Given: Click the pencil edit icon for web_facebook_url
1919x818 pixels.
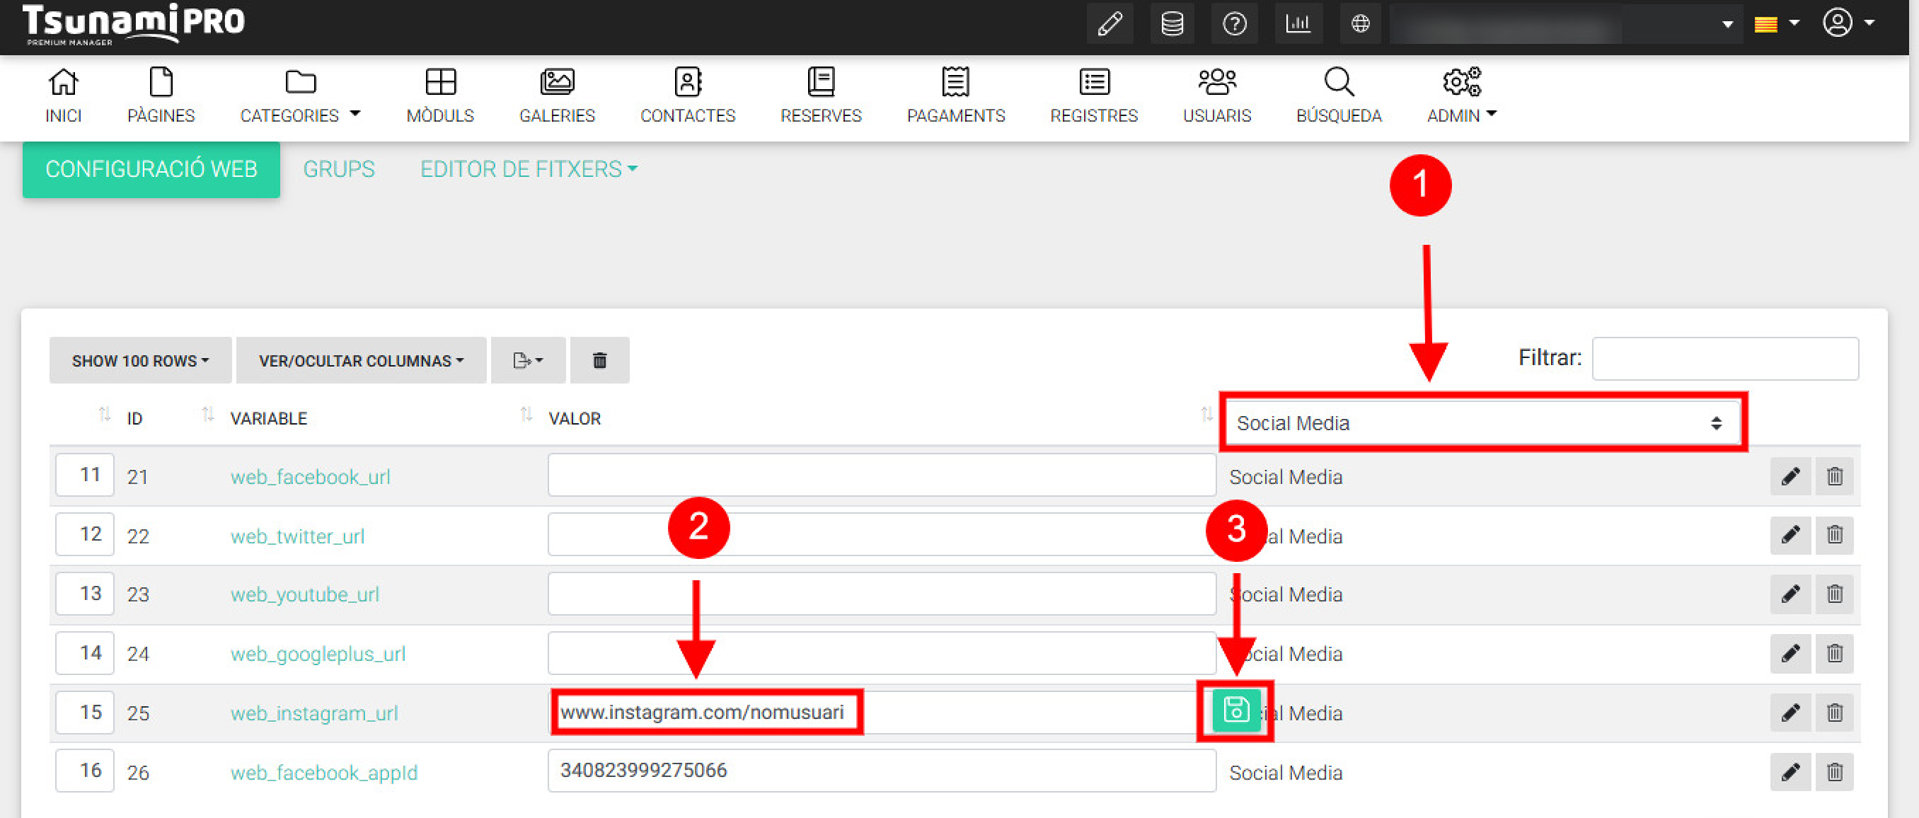Looking at the screenshot, I should pos(1790,476).
